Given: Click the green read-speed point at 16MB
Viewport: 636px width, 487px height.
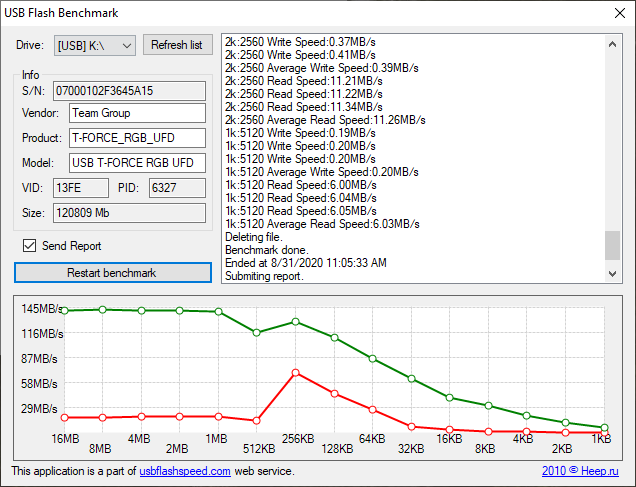Looking at the screenshot, I should 64,311.
